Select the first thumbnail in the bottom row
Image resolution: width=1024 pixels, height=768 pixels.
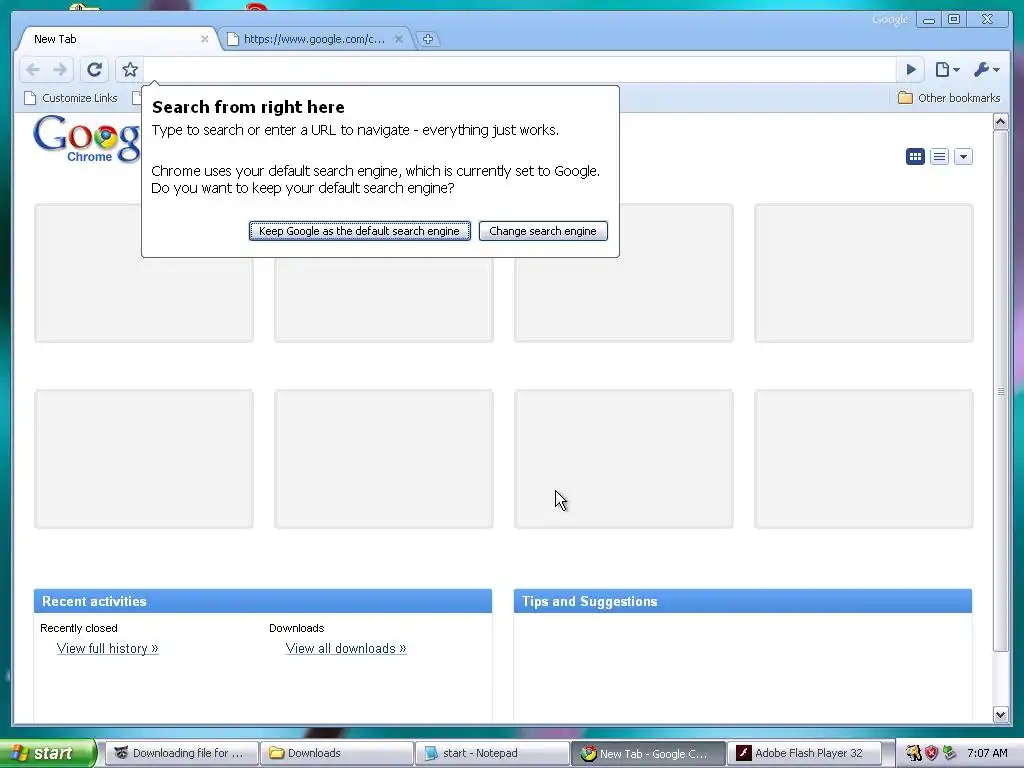[144, 458]
